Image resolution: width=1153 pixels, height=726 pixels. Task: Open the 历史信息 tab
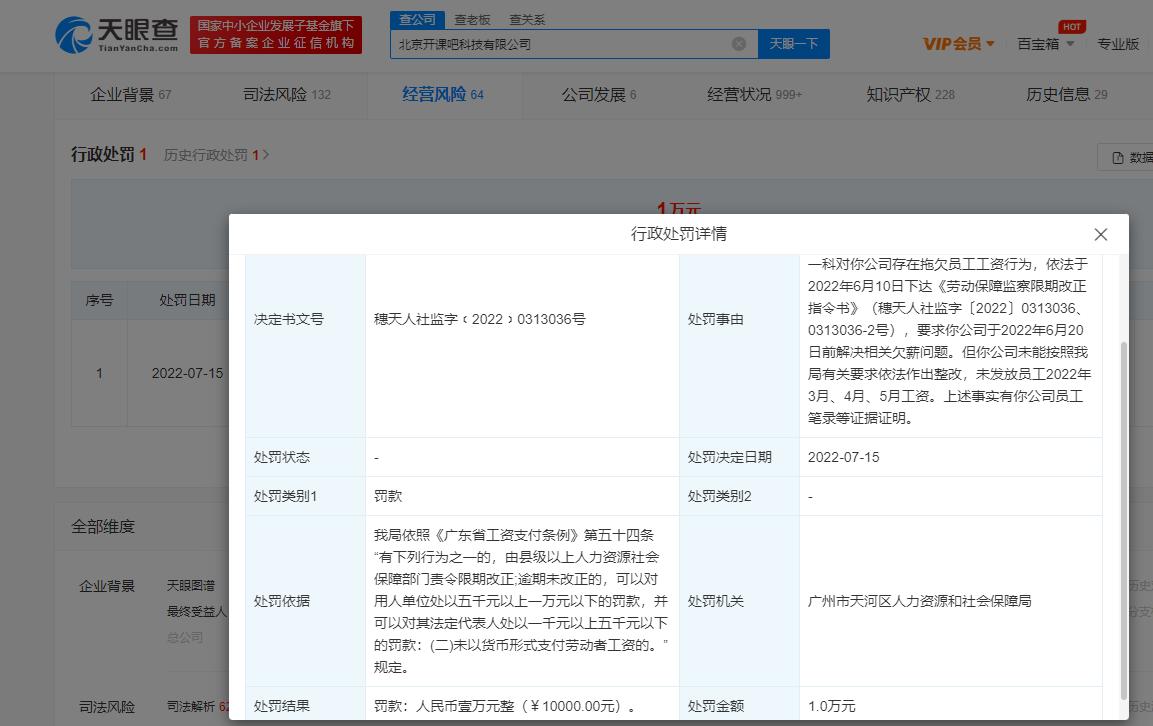[x=1066, y=95]
